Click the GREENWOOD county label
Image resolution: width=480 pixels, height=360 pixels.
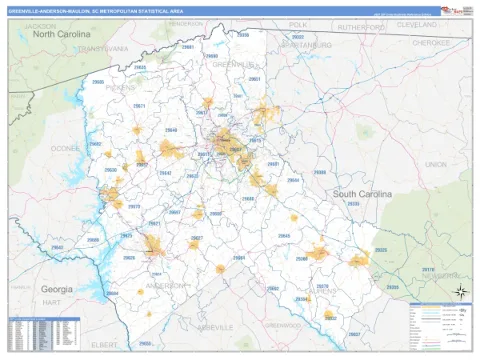tap(283, 325)
